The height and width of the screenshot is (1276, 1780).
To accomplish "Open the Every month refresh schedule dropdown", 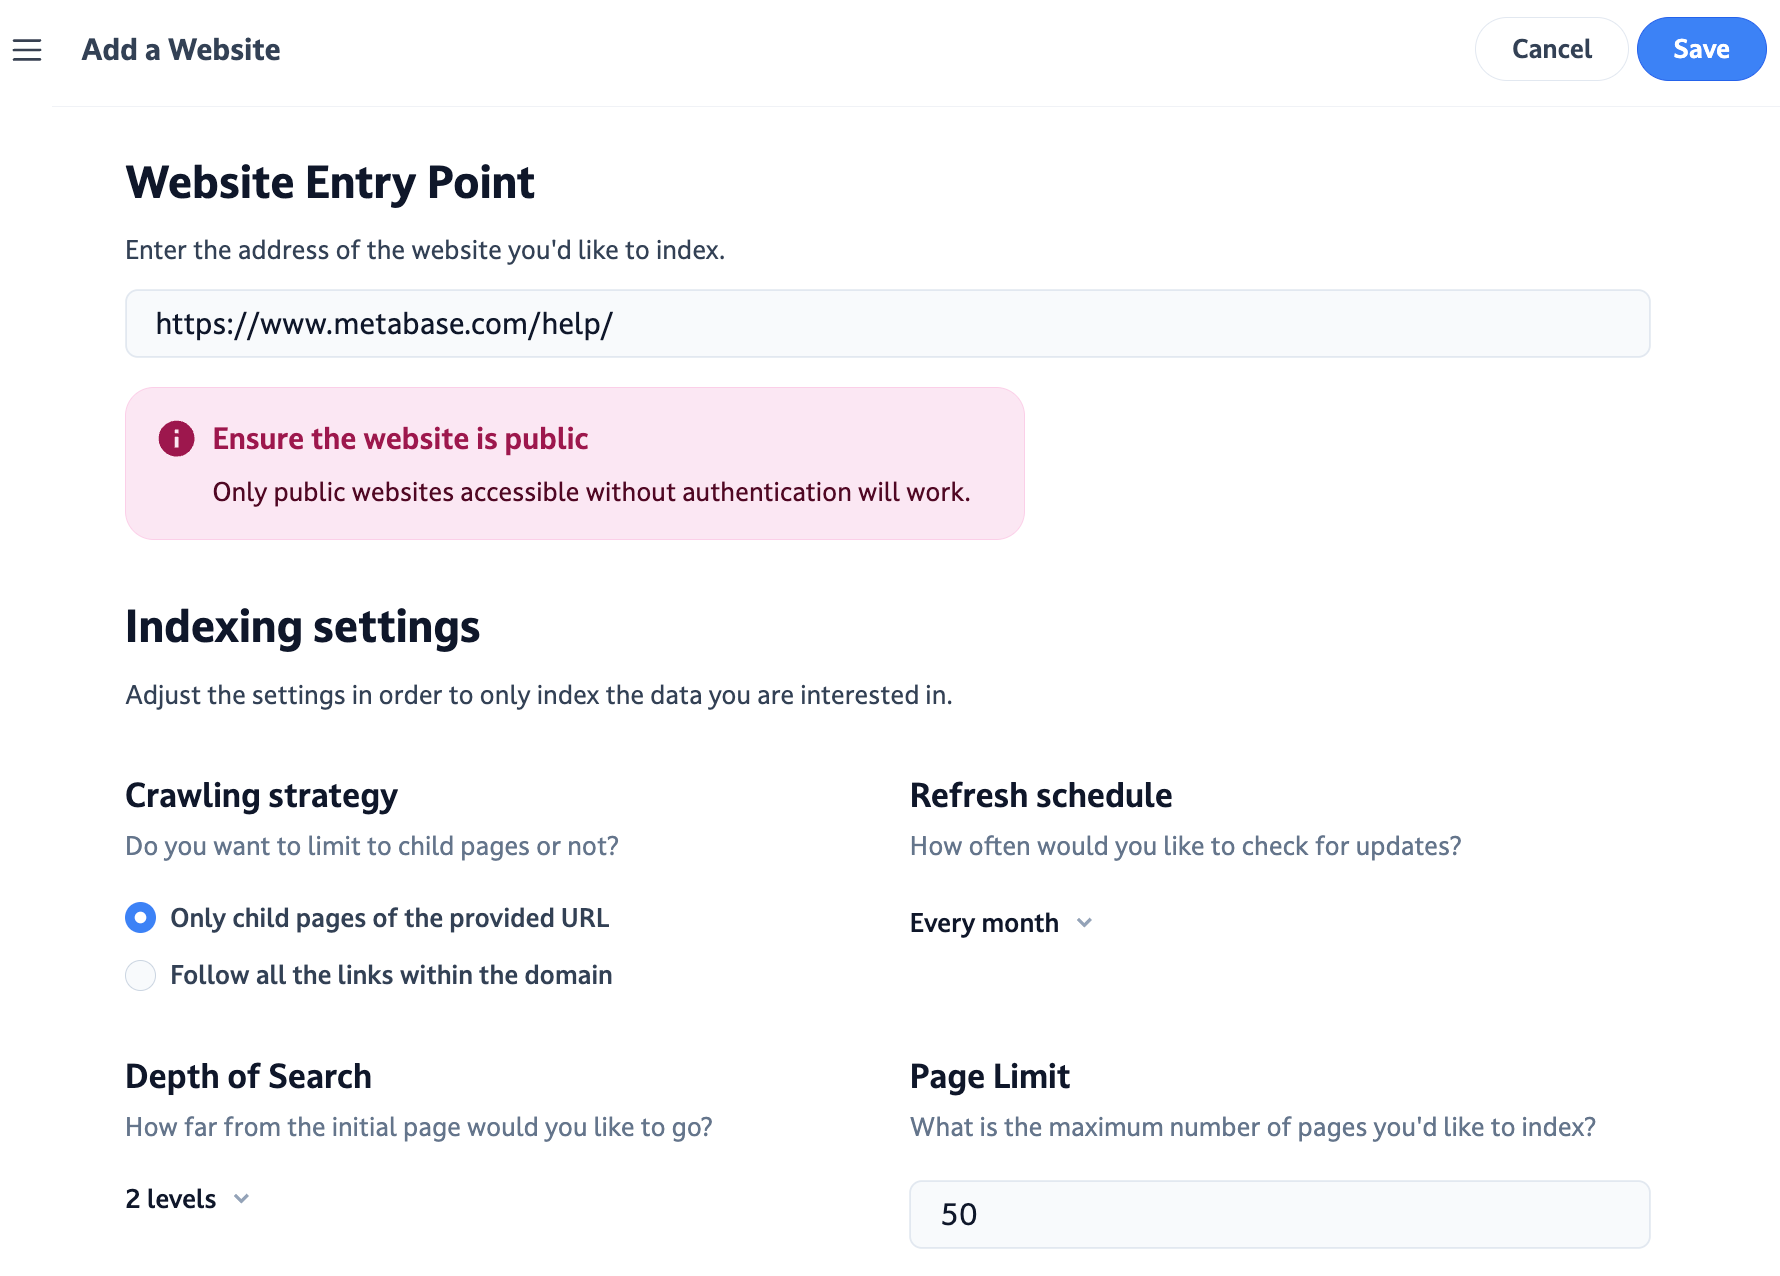I will coord(984,923).
